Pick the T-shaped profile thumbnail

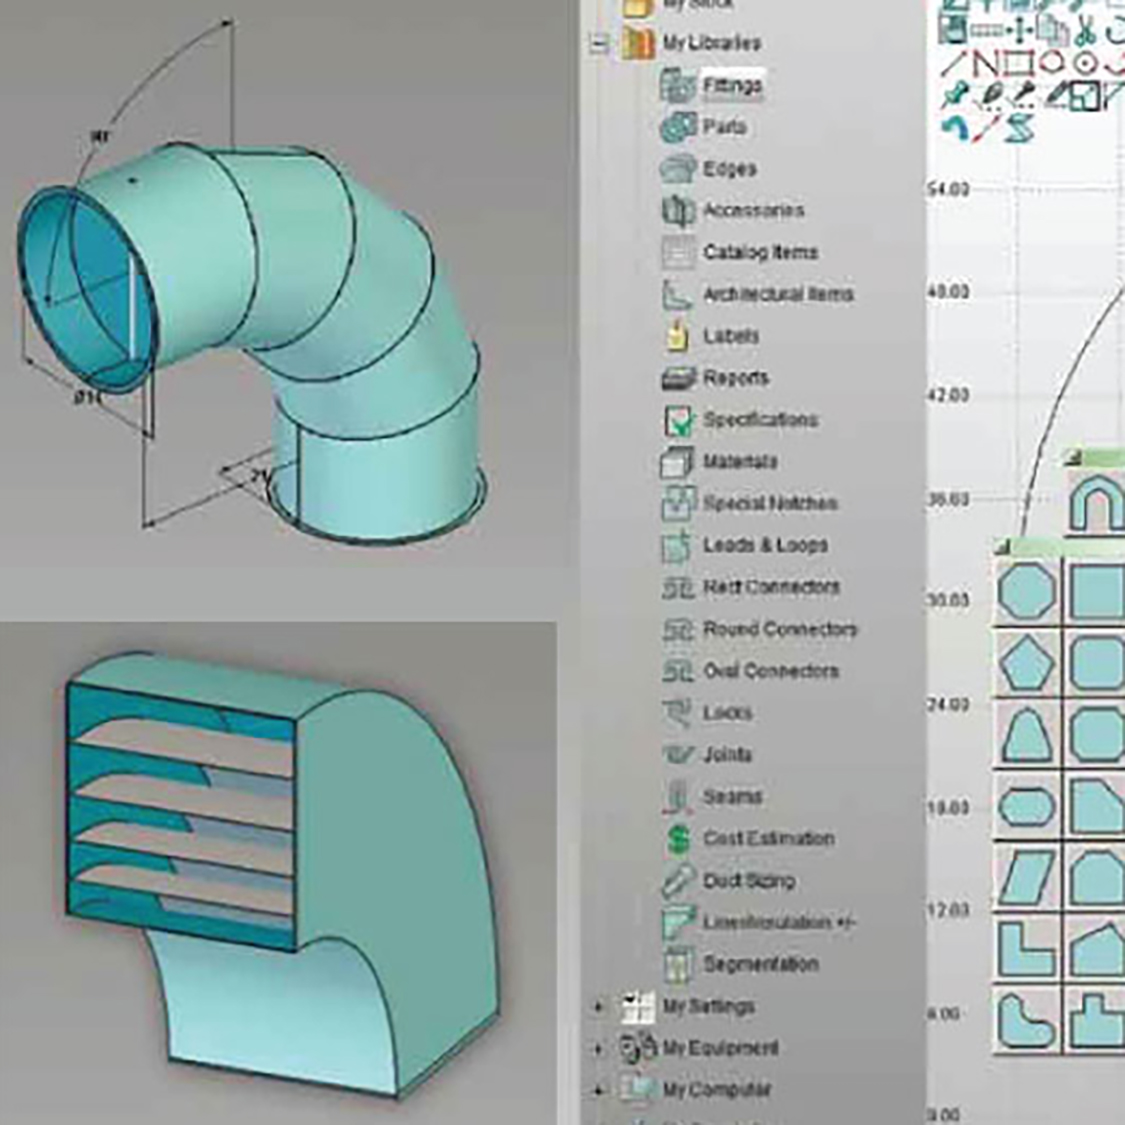point(1098,1020)
